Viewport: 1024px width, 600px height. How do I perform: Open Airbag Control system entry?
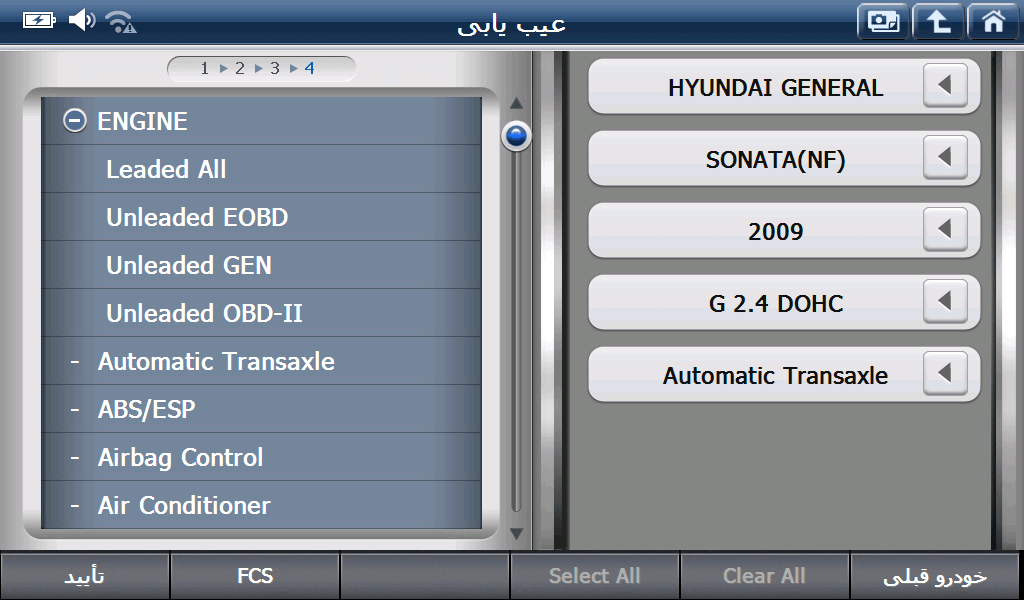pos(180,457)
